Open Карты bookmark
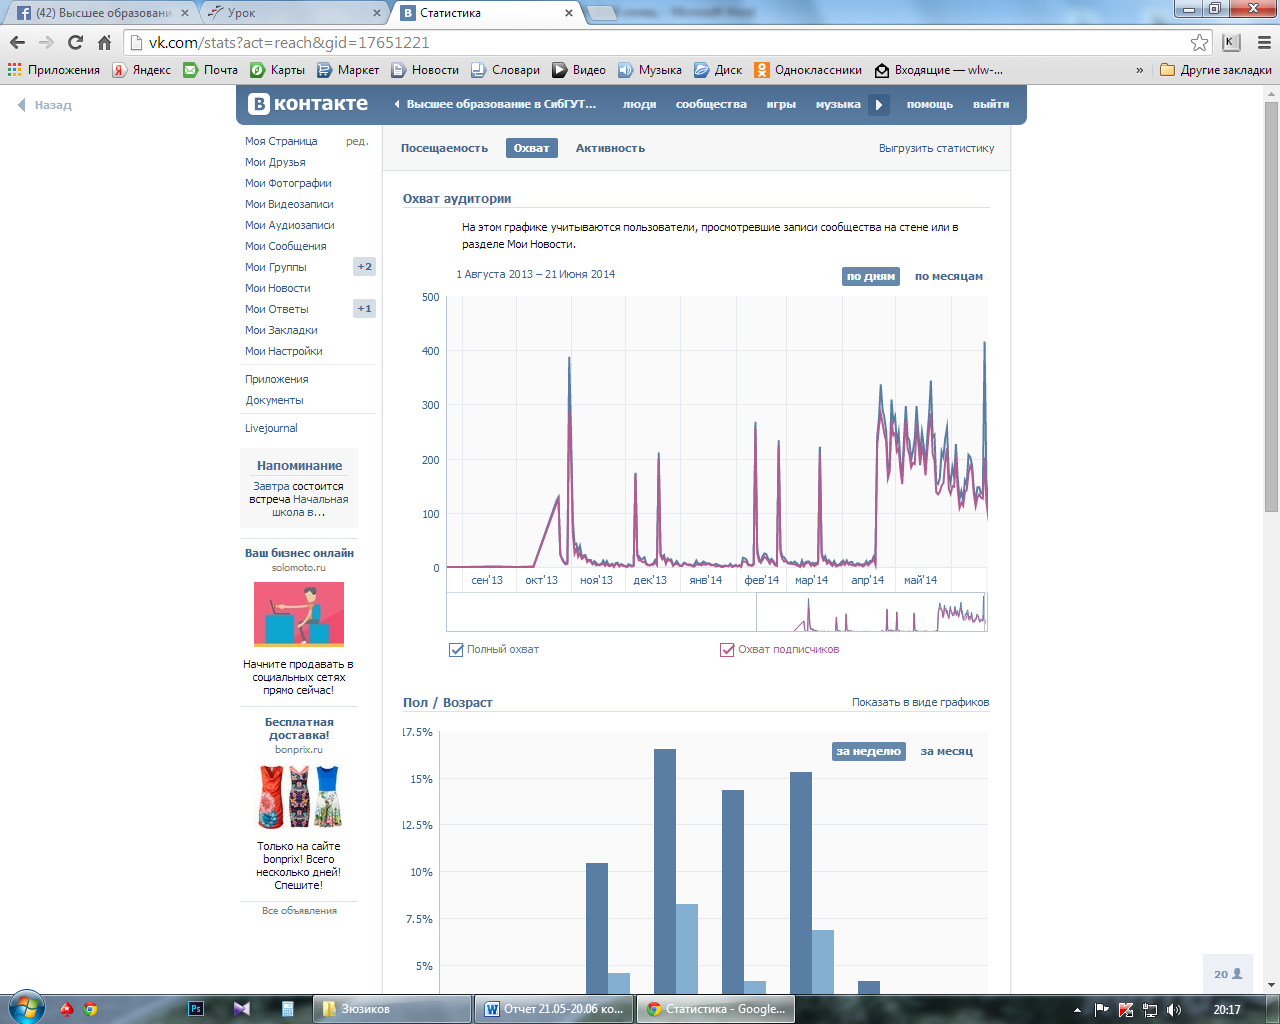Image resolution: width=1280 pixels, height=1024 pixels. tap(277, 70)
